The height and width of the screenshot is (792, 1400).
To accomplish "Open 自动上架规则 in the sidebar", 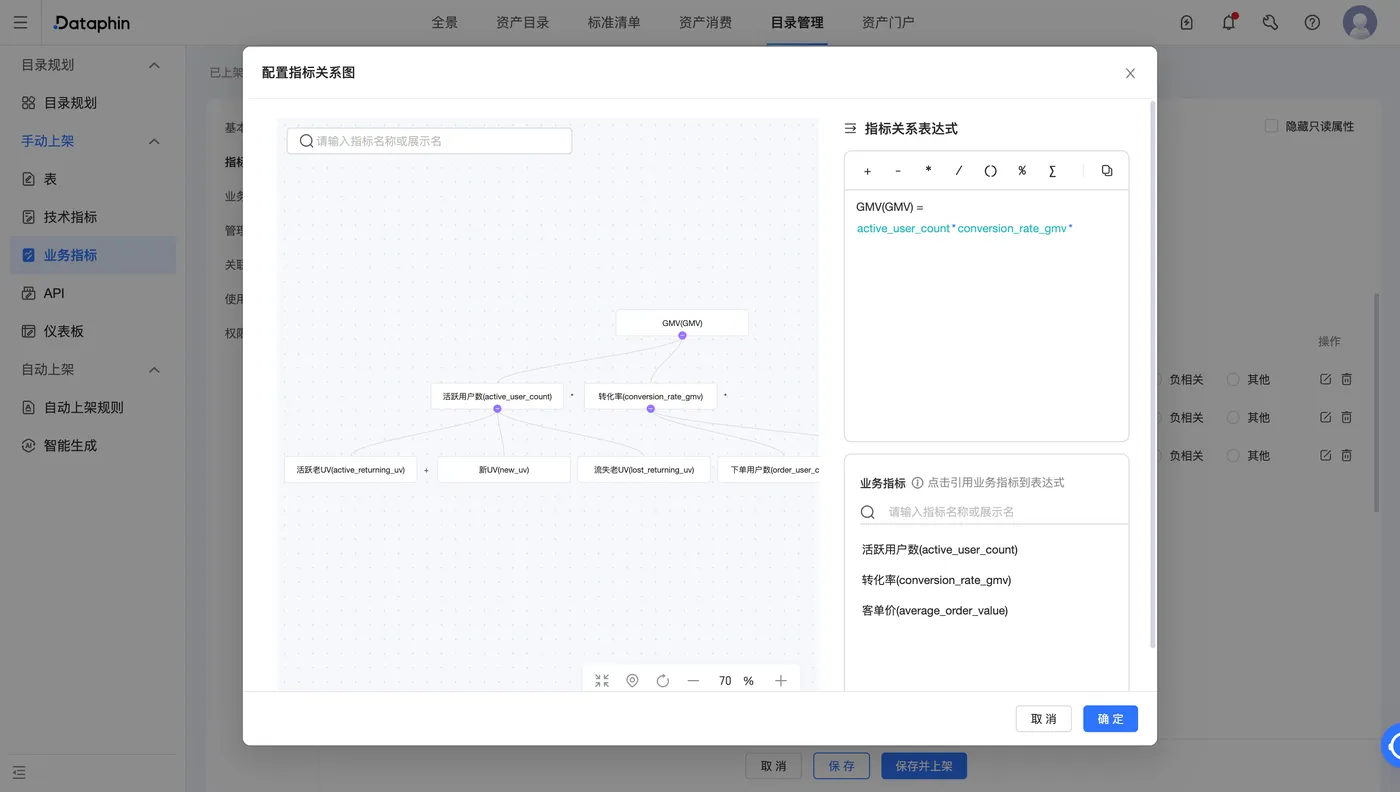I will (93, 408).
